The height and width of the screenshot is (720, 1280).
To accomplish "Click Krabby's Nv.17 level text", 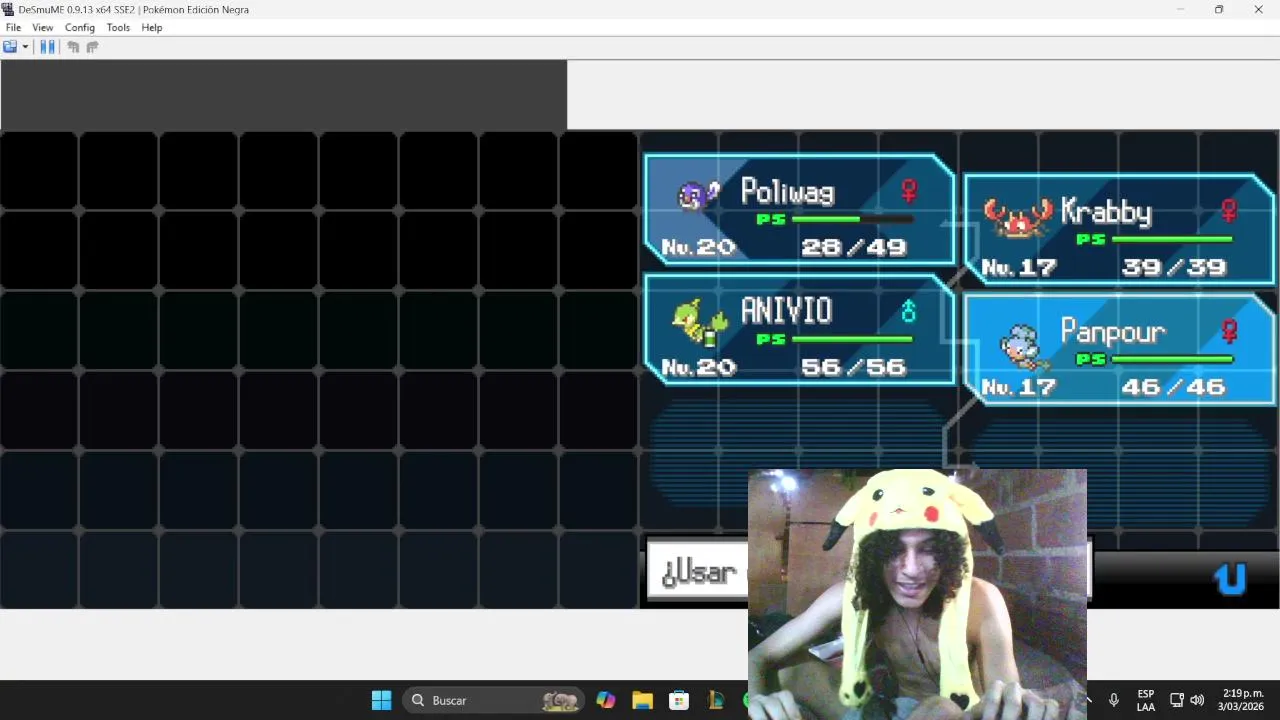I will click(x=1018, y=267).
